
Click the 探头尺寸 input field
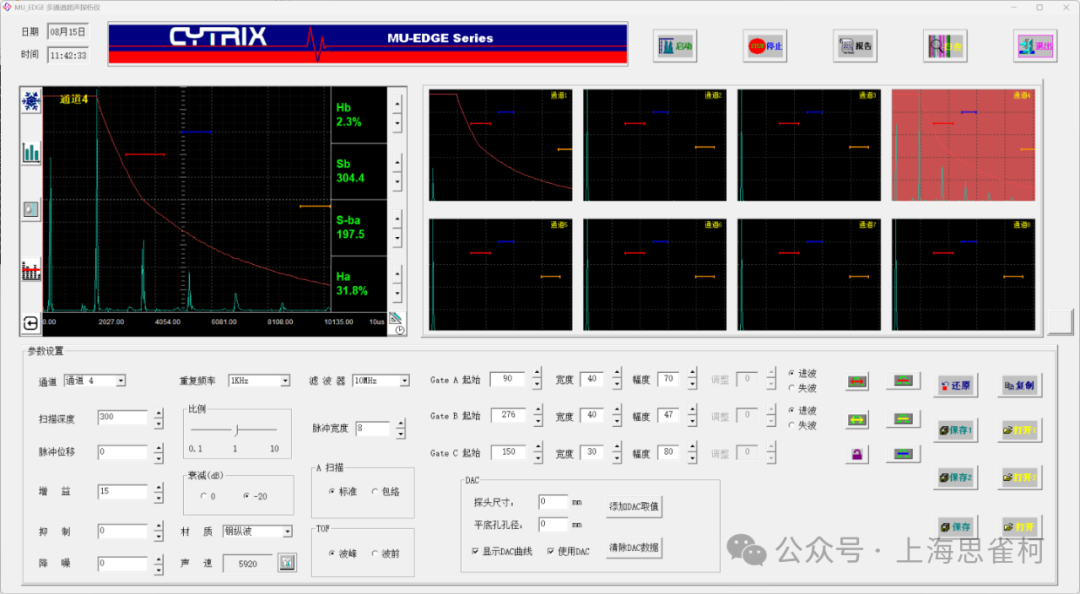(x=553, y=502)
